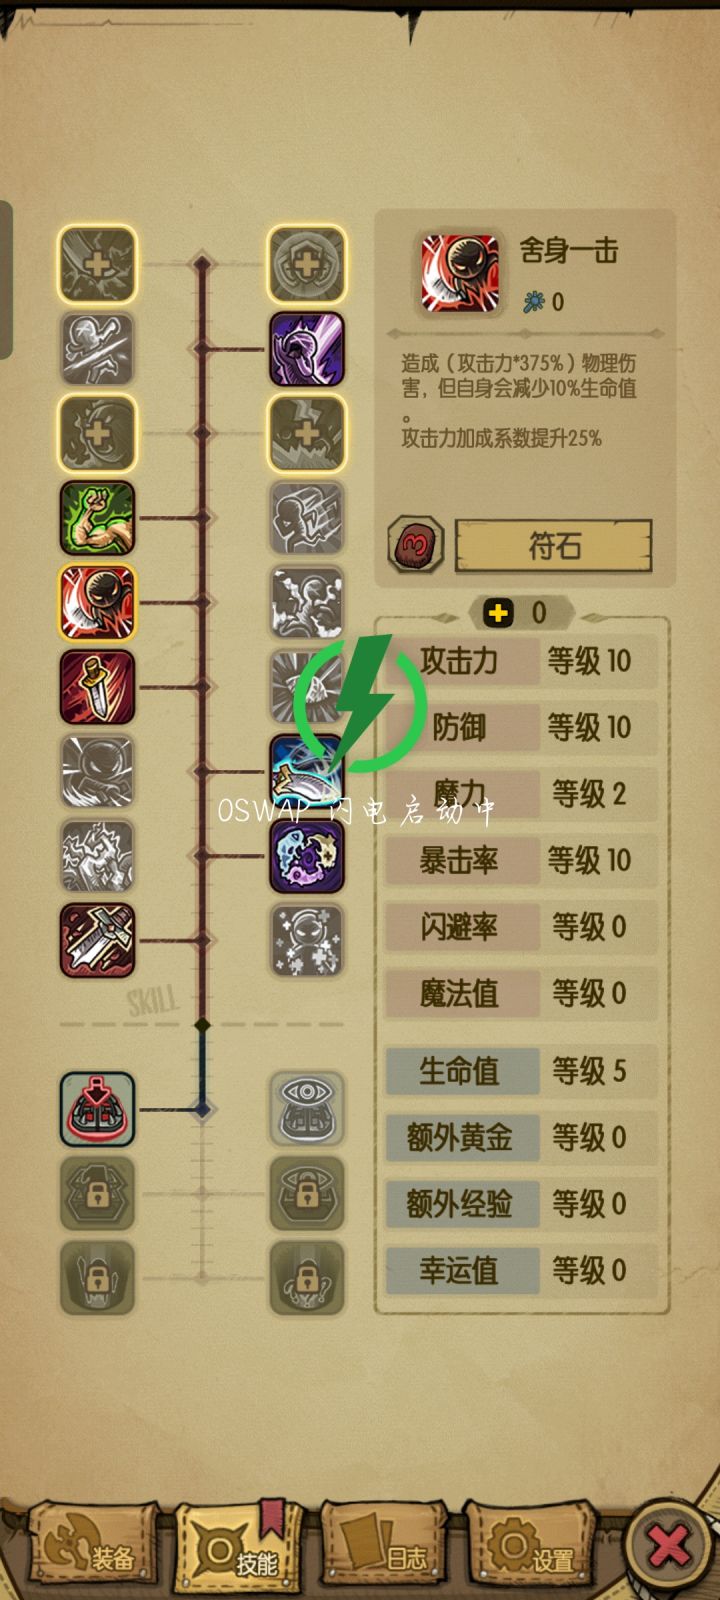Select the green flexing muscle skill icon
Viewport: 720px width, 1600px height.
97,517
